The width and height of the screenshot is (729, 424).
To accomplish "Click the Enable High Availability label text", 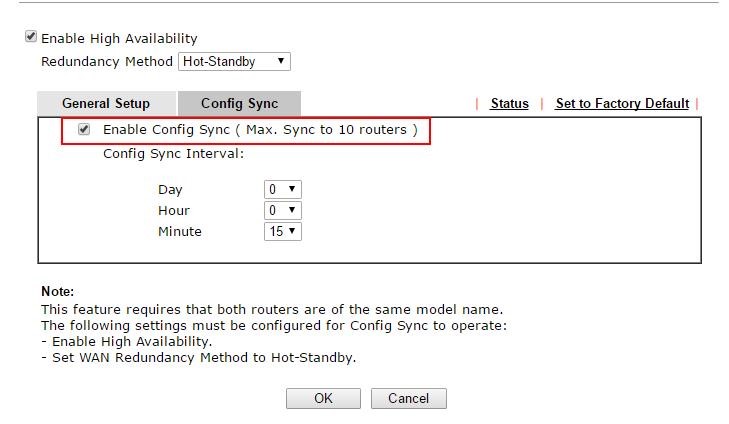I will pos(119,38).
